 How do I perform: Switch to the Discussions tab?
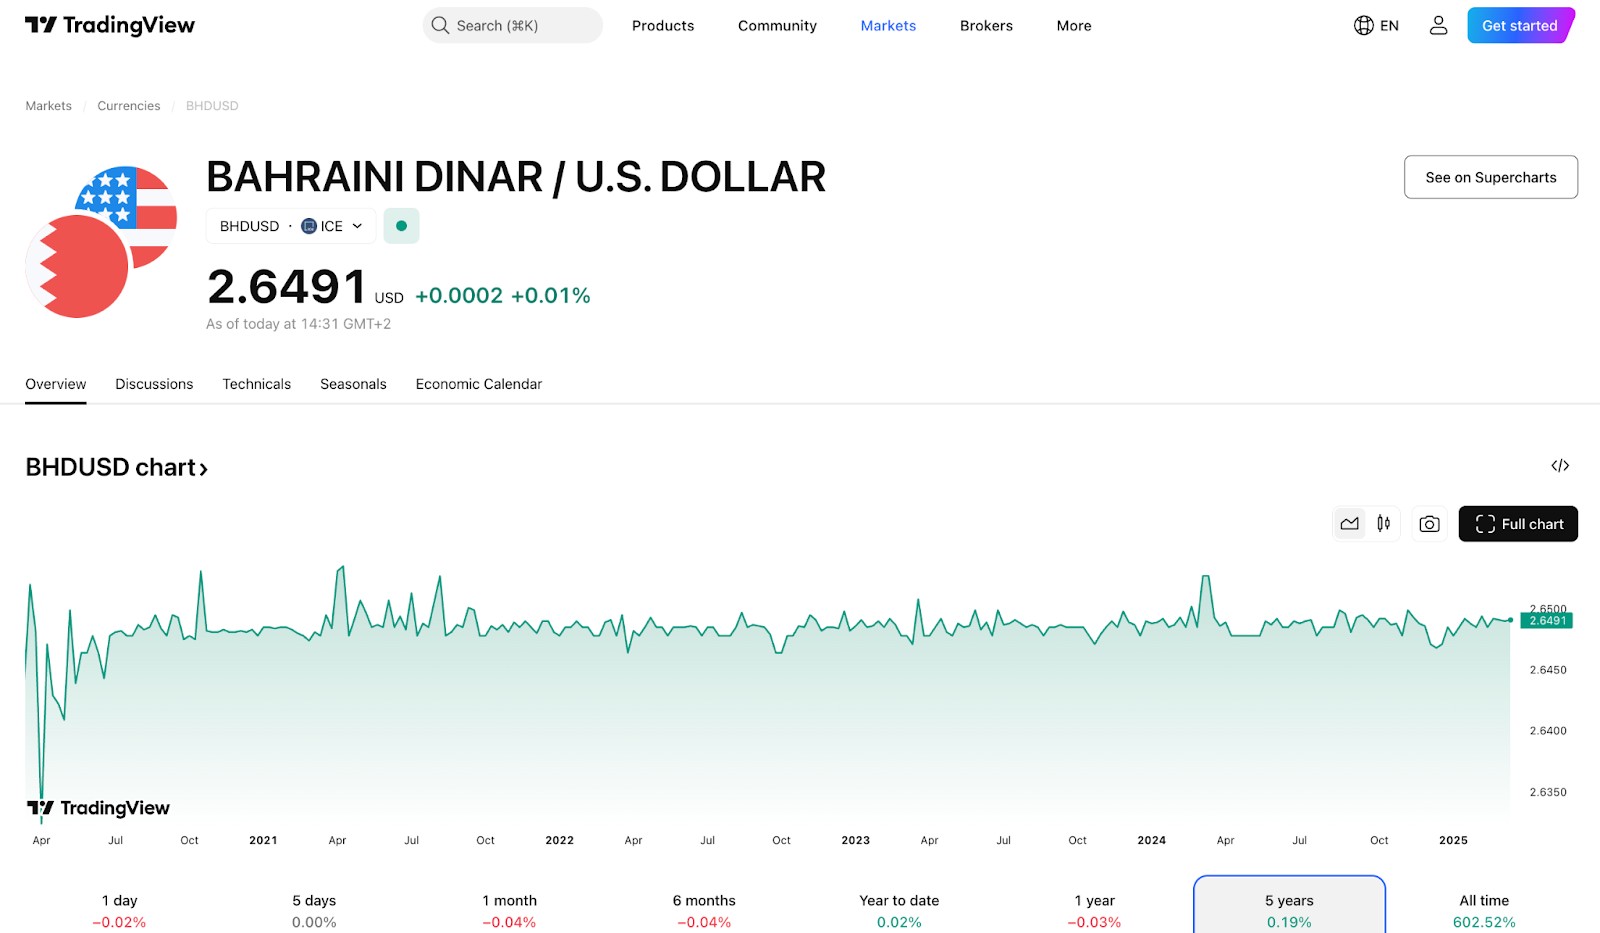click(154, 384)
